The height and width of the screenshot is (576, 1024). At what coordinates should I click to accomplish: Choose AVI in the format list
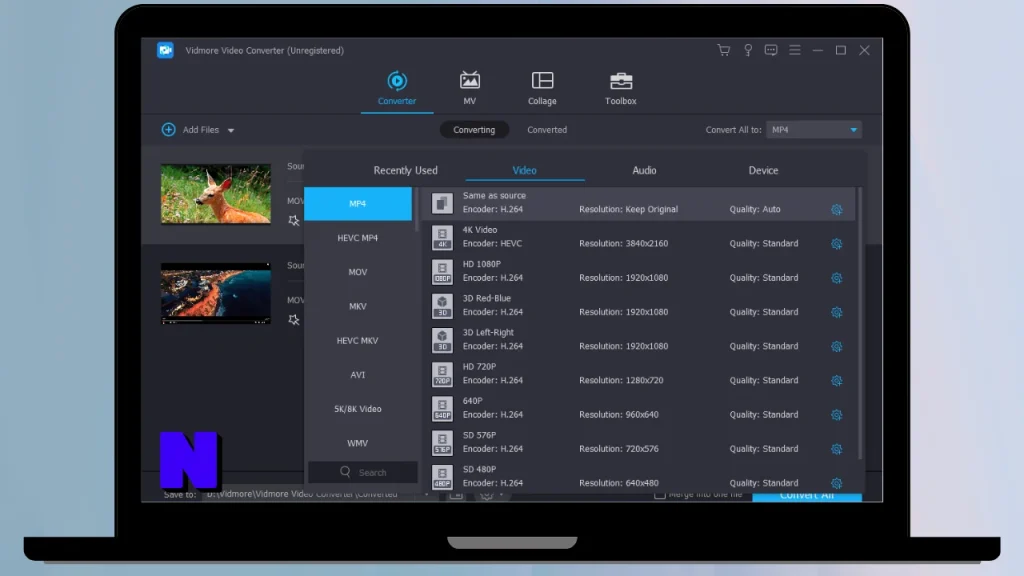tap(358, 375)
